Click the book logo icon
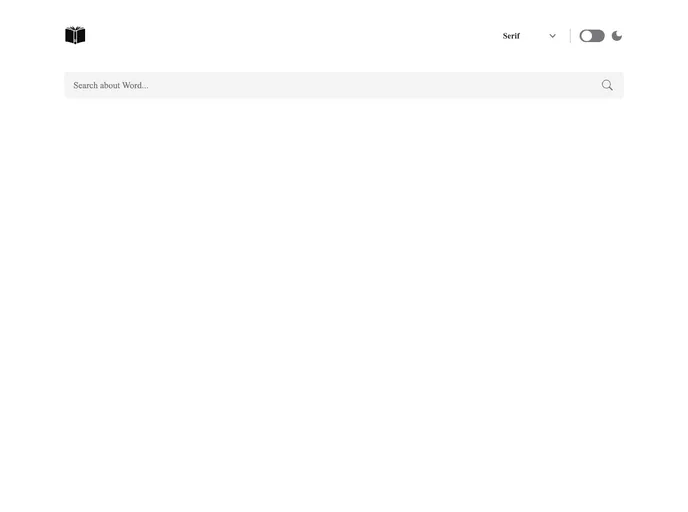688x512 pixels. [75, 35]
